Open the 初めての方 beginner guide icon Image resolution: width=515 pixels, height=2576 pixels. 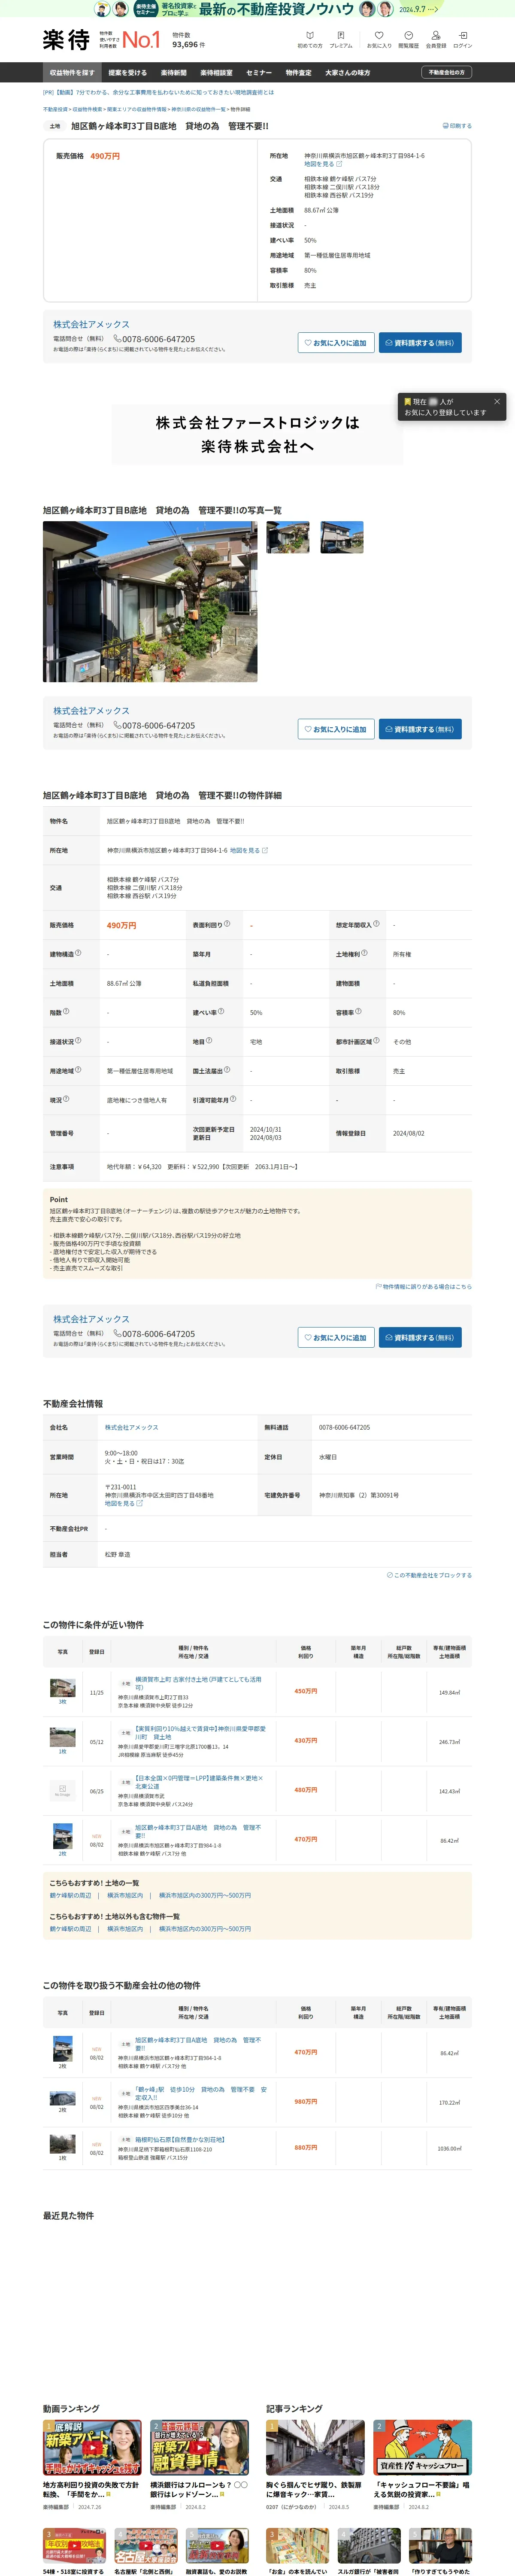tap(310, 40)
